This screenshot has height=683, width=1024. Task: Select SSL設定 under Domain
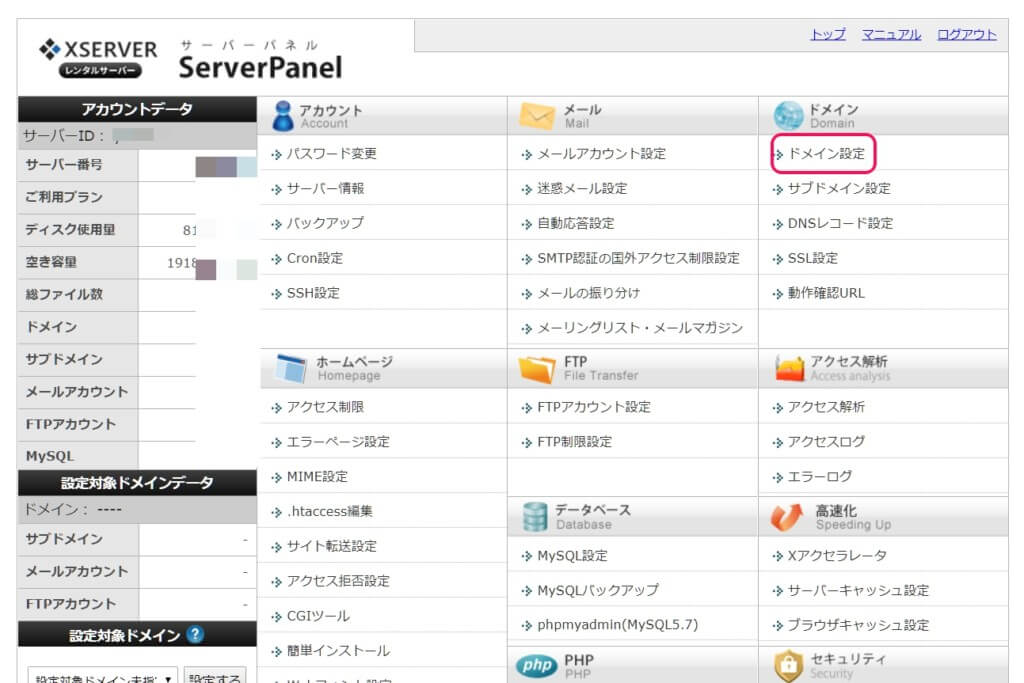click(x=812, y=258)
